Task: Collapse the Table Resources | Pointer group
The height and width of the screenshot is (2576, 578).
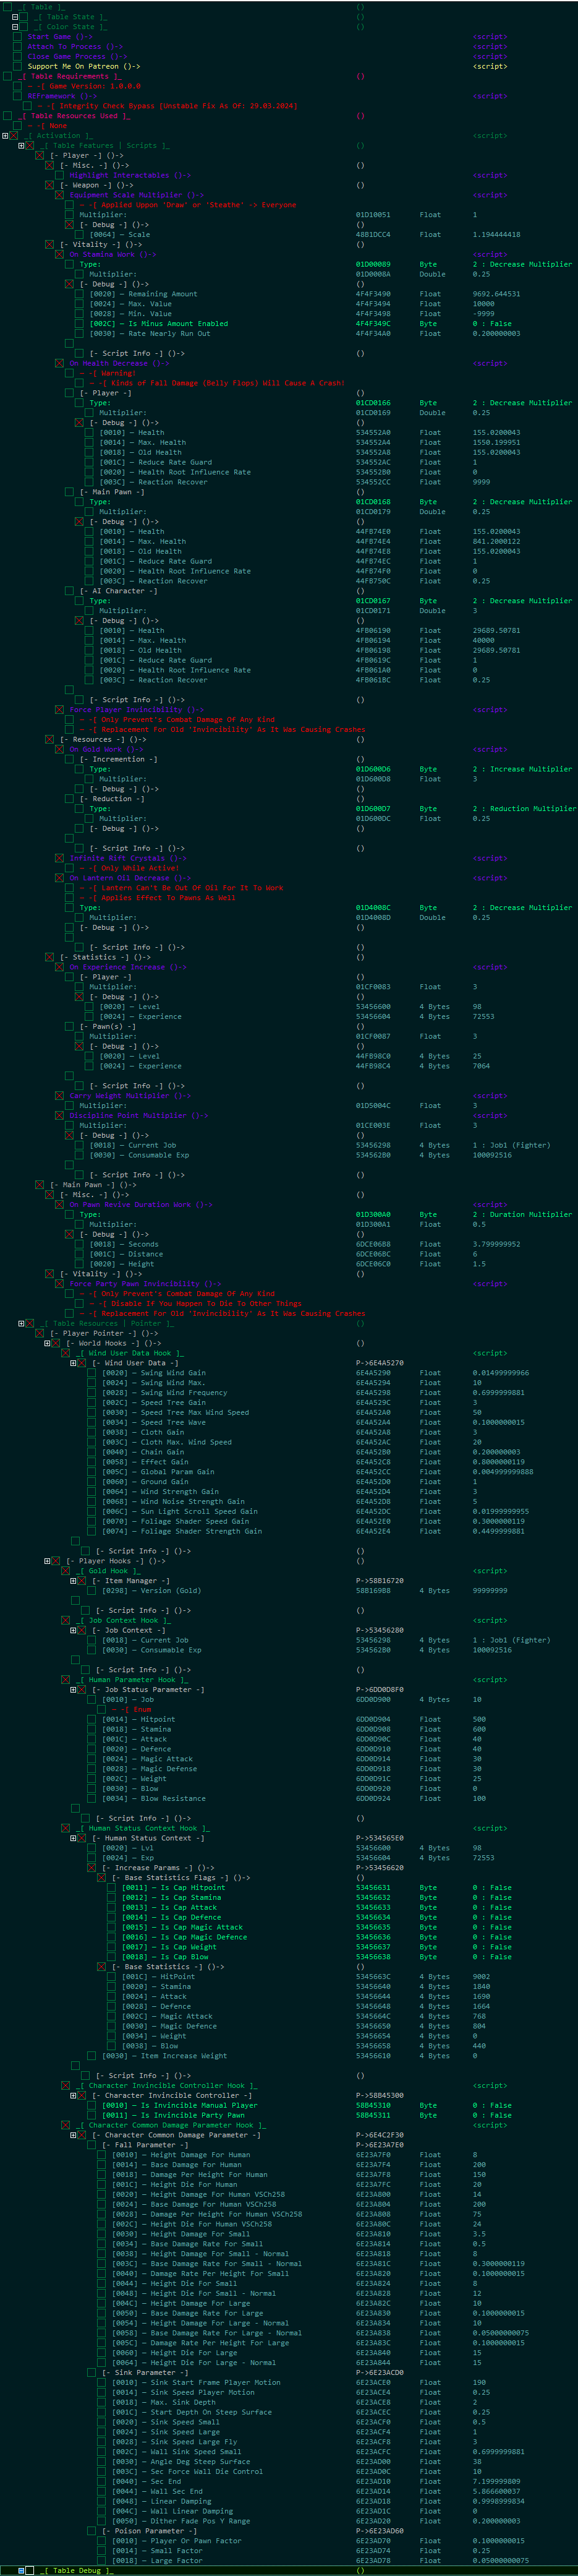Action: [21, 1323]
